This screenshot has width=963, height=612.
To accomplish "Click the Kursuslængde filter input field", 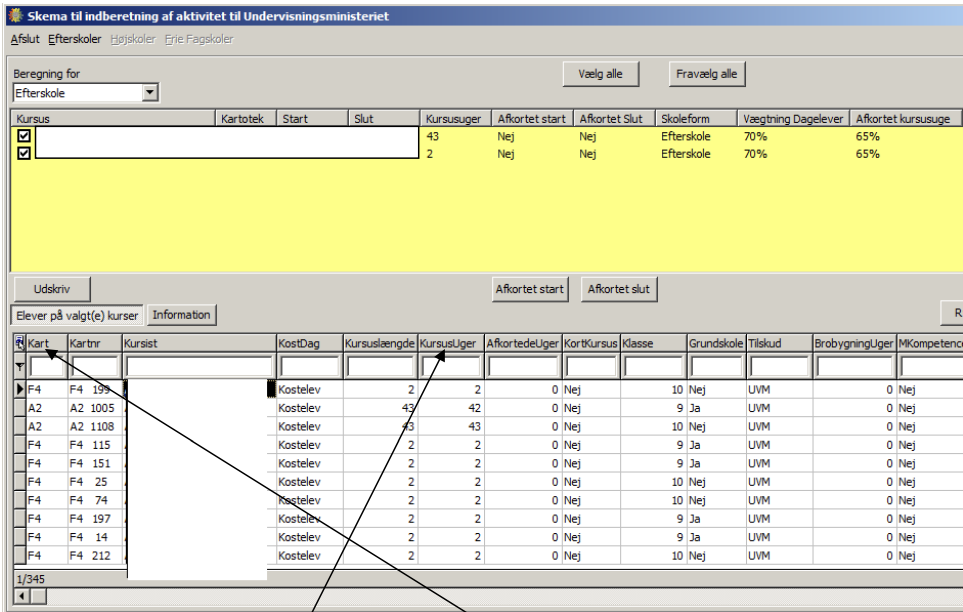I will (x=380, y=367).
